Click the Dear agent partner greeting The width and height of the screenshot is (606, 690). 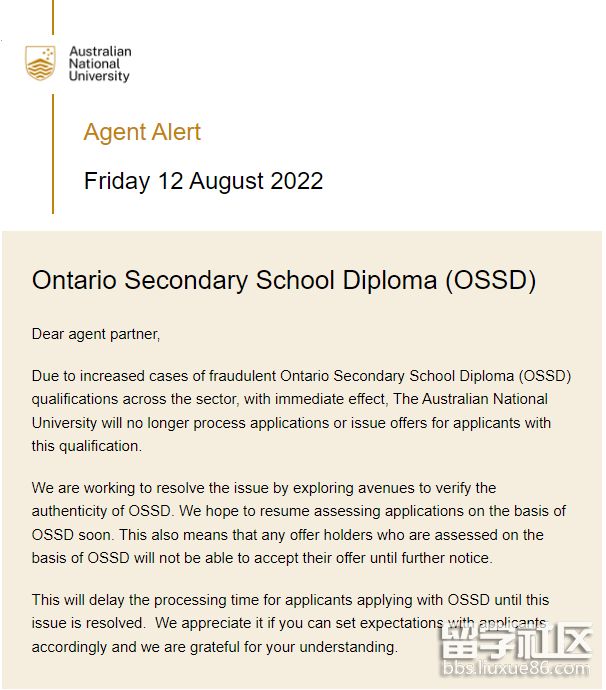click(96, 333)
